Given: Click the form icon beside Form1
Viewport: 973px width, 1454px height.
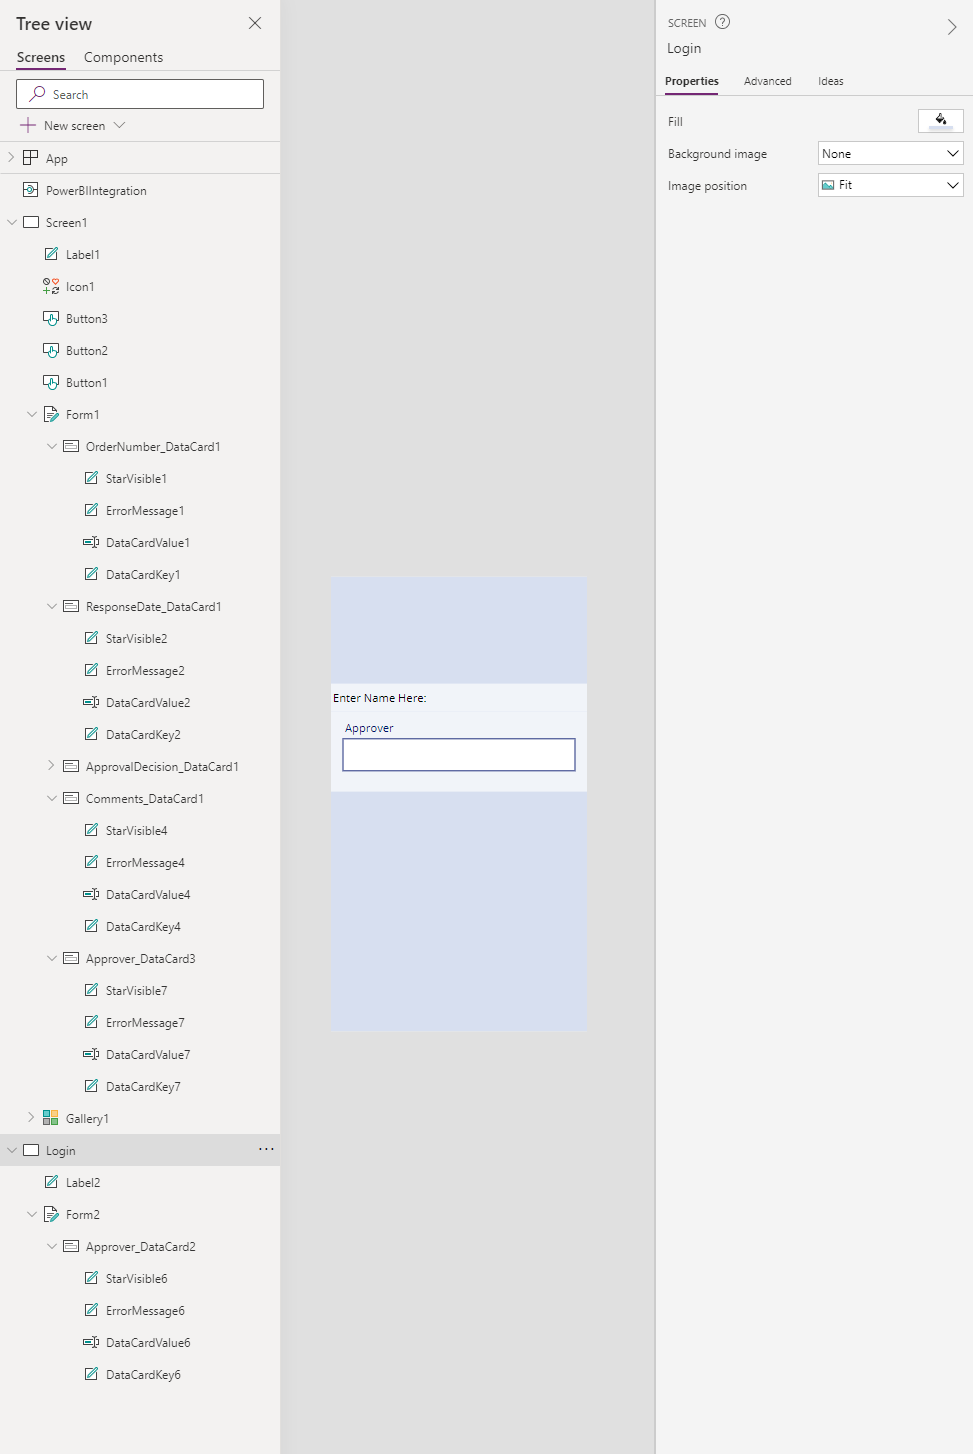Looking at the screenshot, I should click(x=52, y=413).
